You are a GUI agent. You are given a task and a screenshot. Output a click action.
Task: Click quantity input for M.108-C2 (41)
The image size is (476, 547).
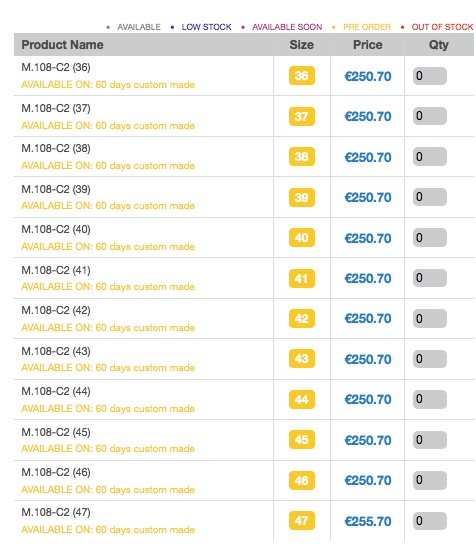tap(430, 278)
